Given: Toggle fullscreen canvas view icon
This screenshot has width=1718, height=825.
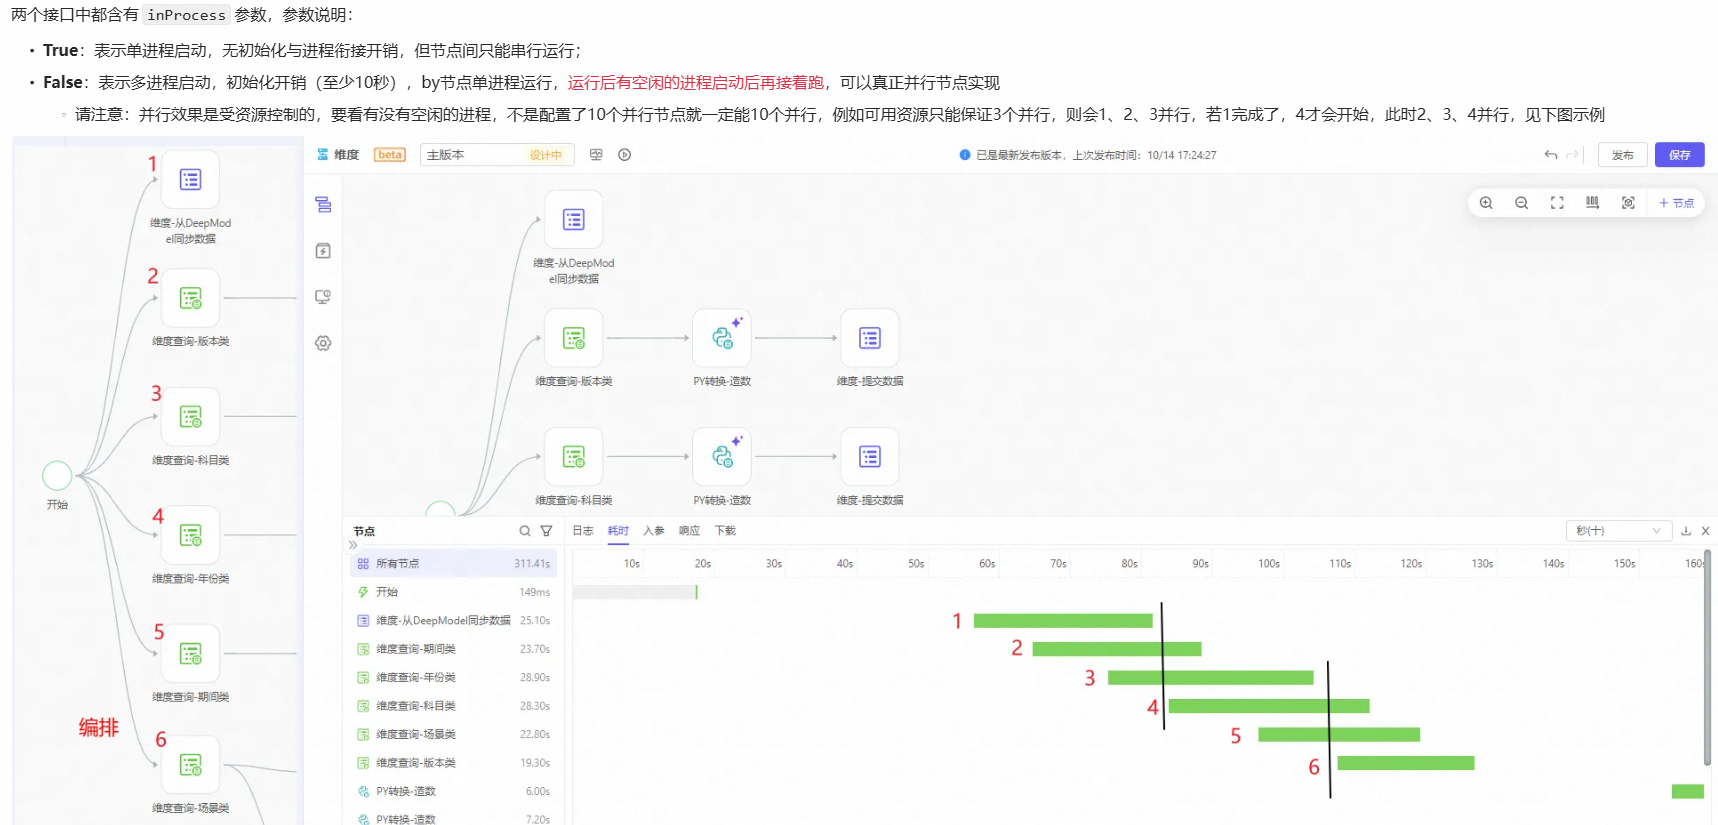Looking at the screenshot, I should click(x=1557, y=203).
